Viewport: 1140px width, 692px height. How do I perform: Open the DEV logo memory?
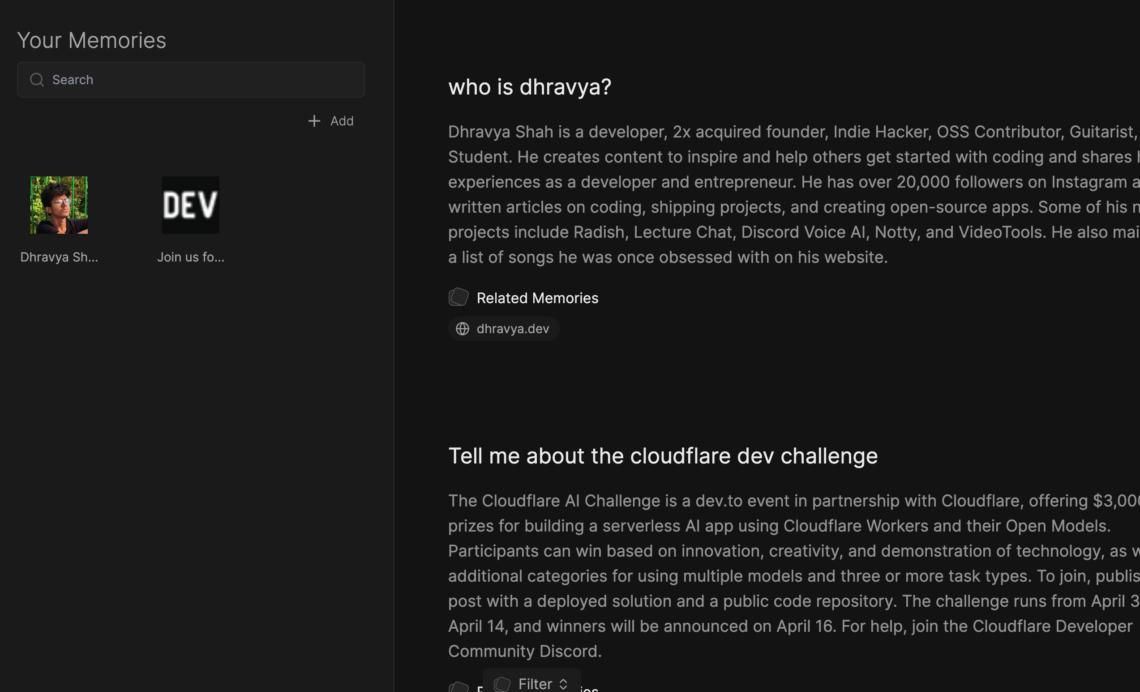(190, 205)
